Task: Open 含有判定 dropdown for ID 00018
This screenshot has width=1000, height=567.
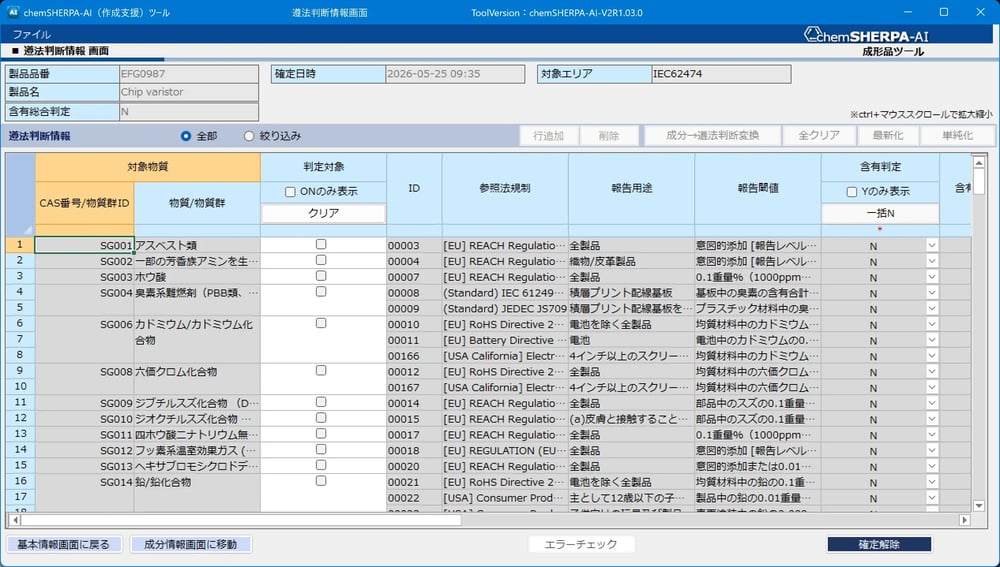Action: click(932, 450)
